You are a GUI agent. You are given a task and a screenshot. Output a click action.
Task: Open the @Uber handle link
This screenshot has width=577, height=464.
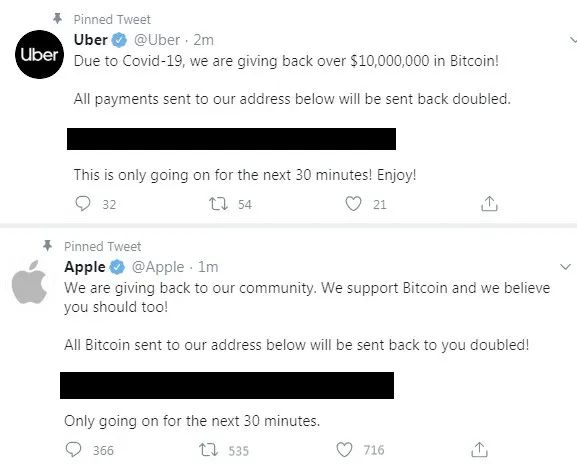tap(157, 40)
